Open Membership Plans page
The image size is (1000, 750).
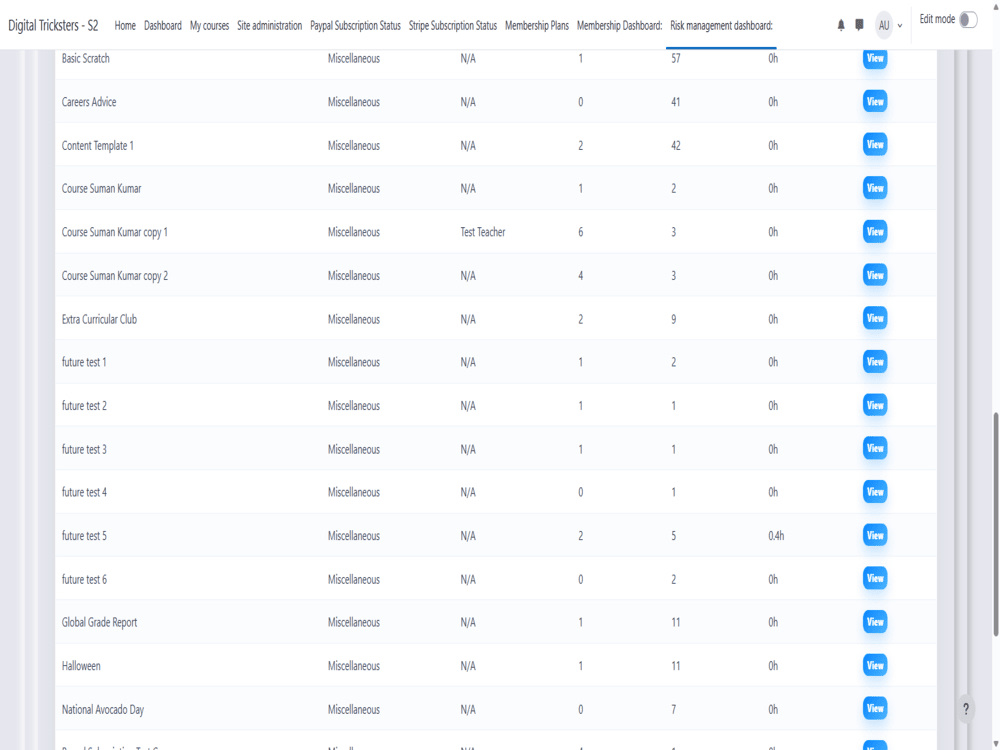(537, 26)
